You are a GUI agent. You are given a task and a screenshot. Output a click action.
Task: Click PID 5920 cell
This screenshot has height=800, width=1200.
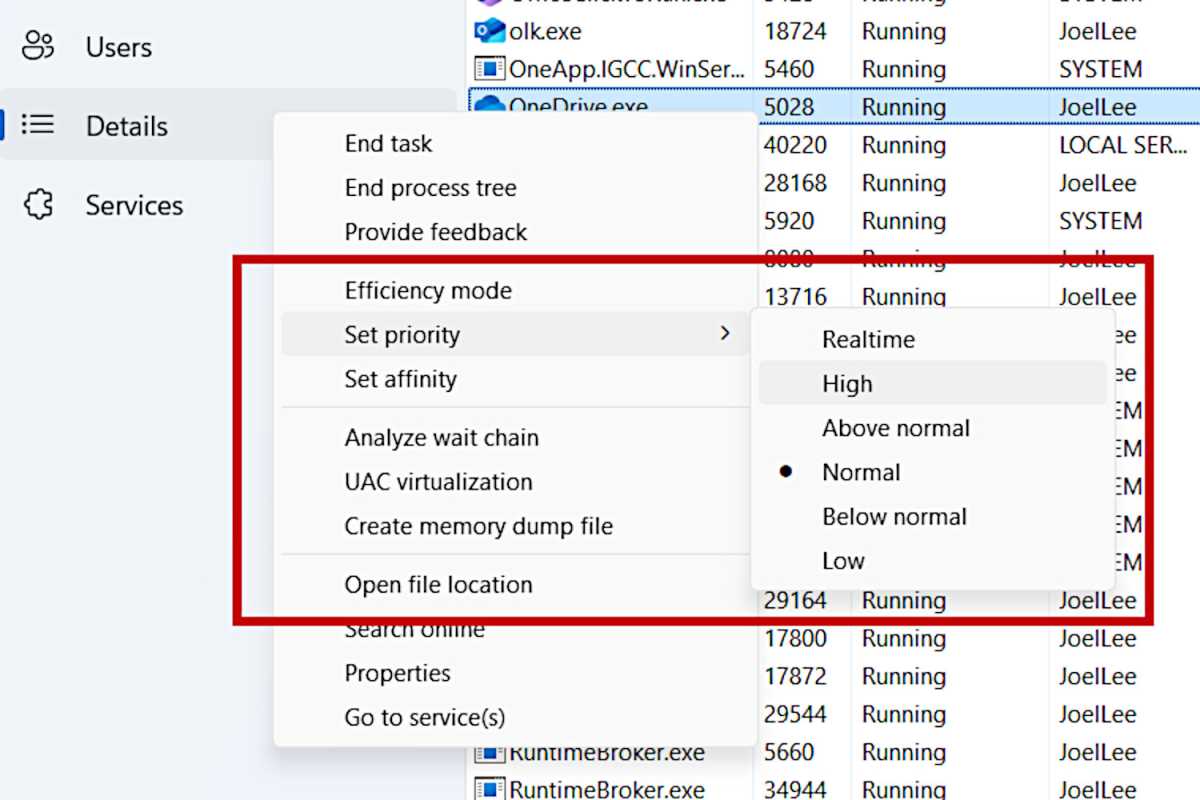[789, 221]
